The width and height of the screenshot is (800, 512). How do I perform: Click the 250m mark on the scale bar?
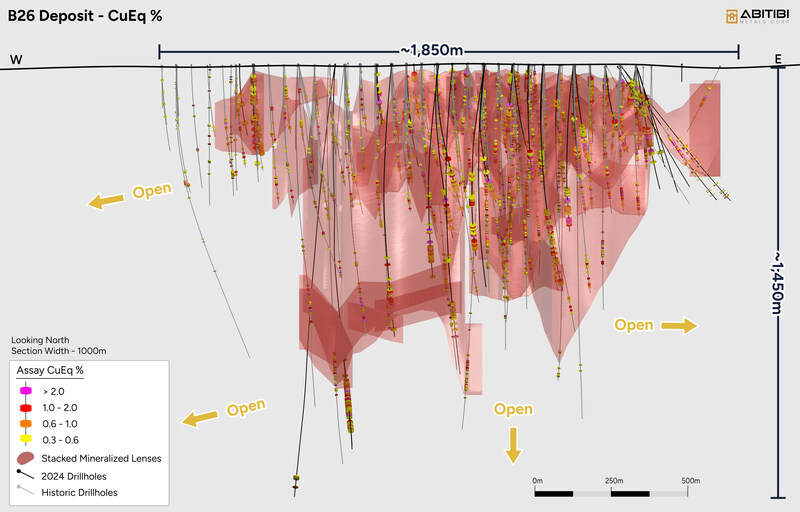pyautogui.click(x=611, y=480)
